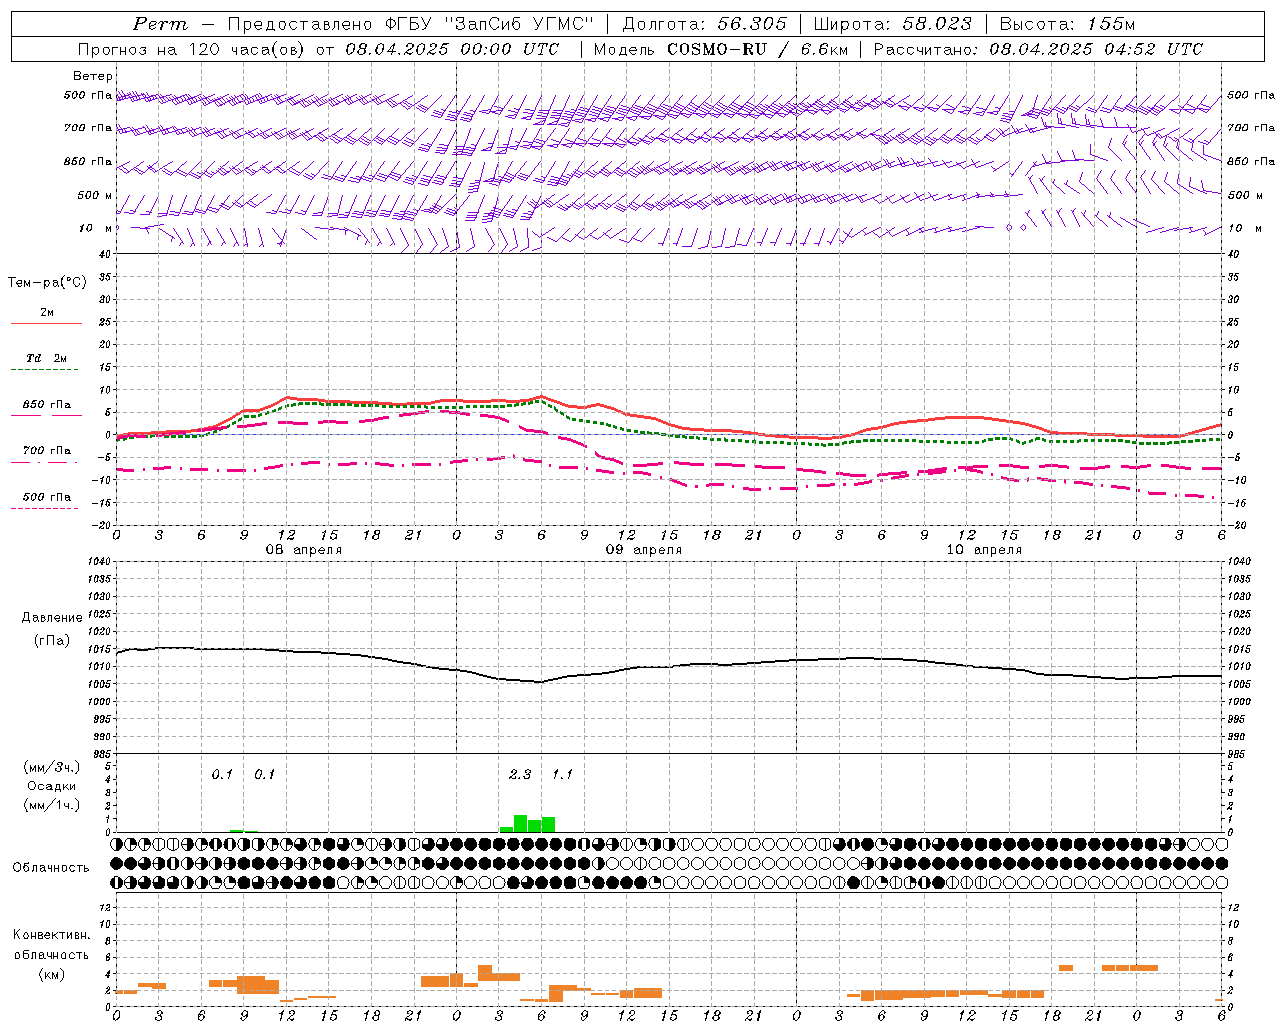Click the "Модель COSMO-RU / 6.6км" model label
Image resolution: width=1280 pixels, height=1024 pixels.
721,49
